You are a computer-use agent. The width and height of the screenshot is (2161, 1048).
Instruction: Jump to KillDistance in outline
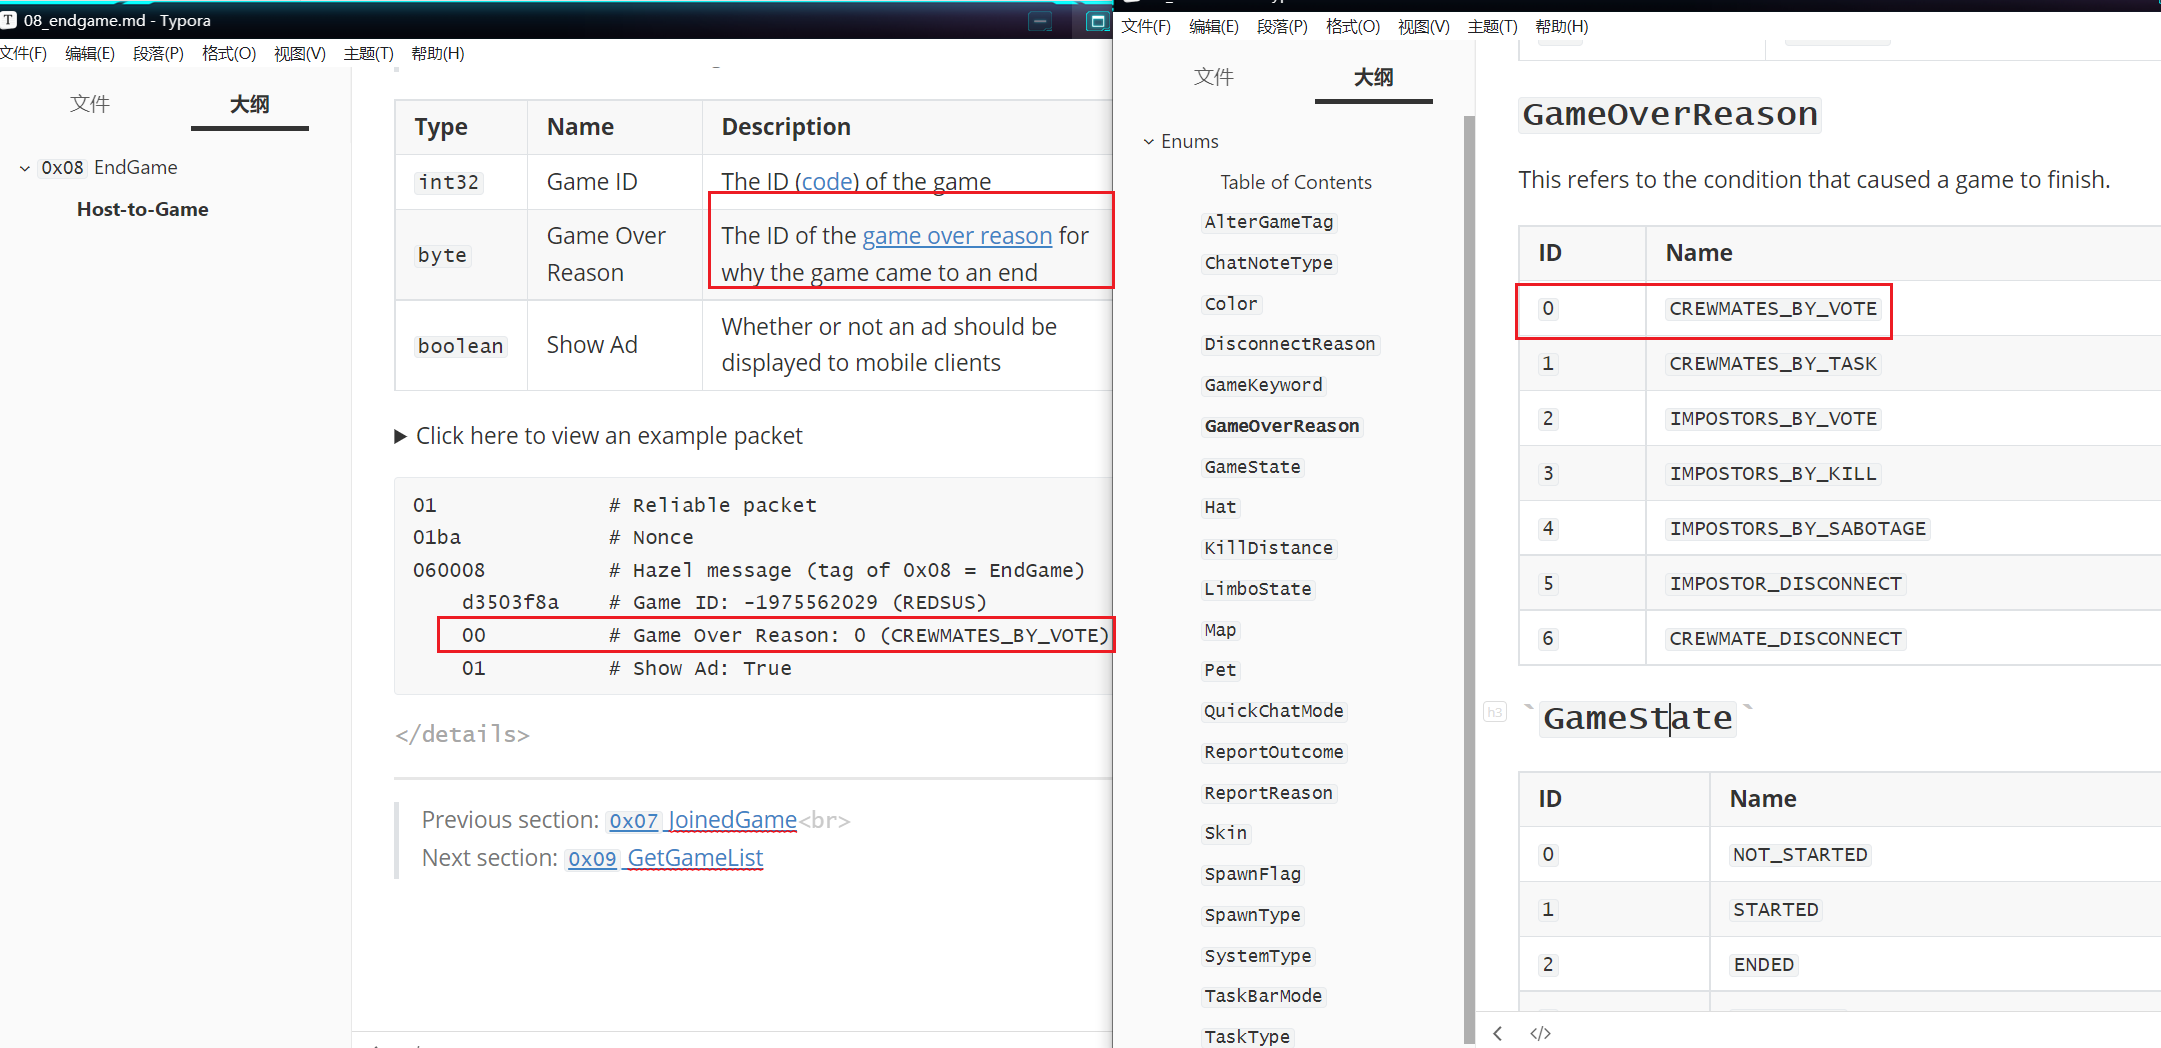(1269, 548)
